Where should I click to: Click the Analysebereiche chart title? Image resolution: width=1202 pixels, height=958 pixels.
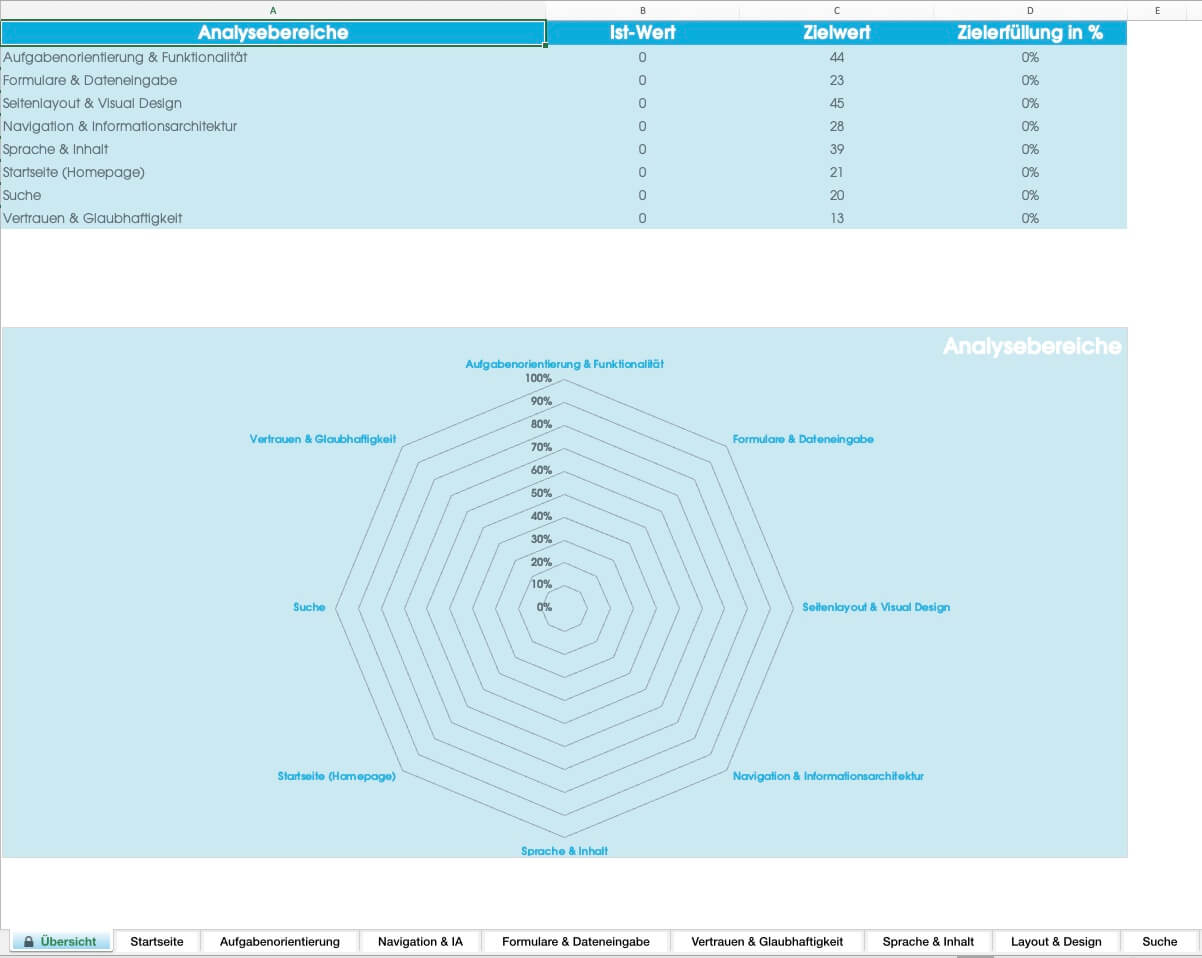[x=1032, y=347]
